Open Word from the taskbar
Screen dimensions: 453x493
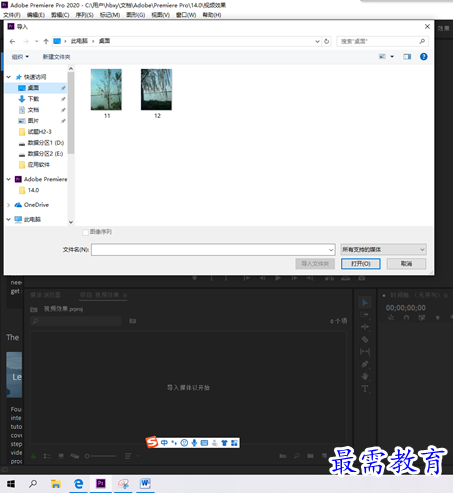click(145, 484)
